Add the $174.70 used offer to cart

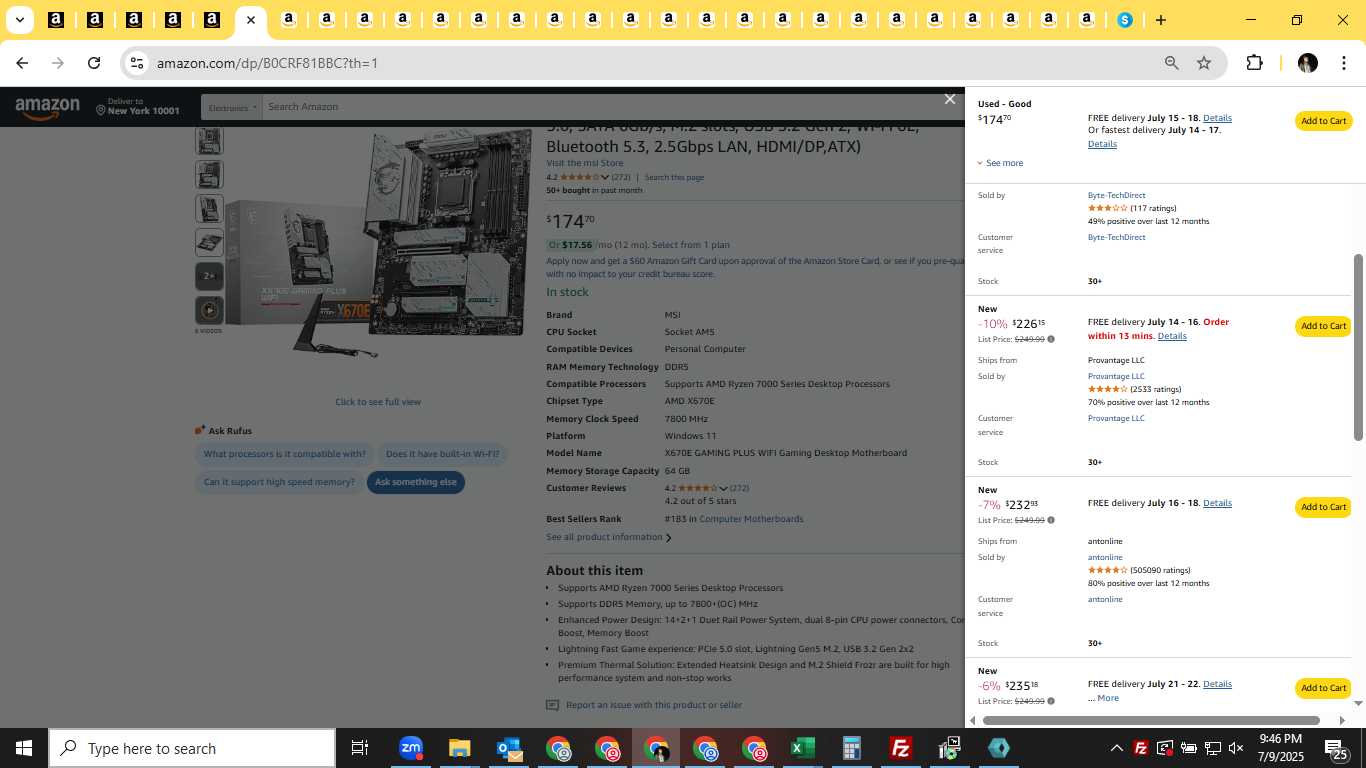click(x=1323, y=121)
